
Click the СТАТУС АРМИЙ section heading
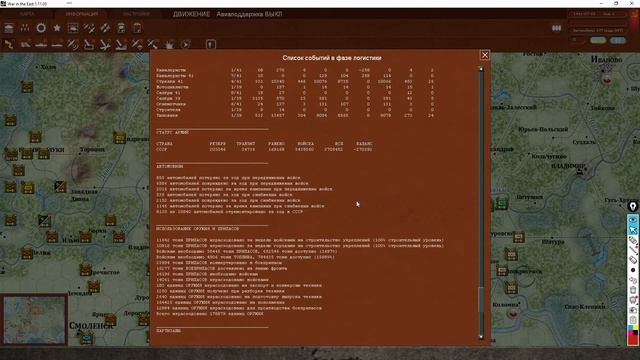pos(172,132)
